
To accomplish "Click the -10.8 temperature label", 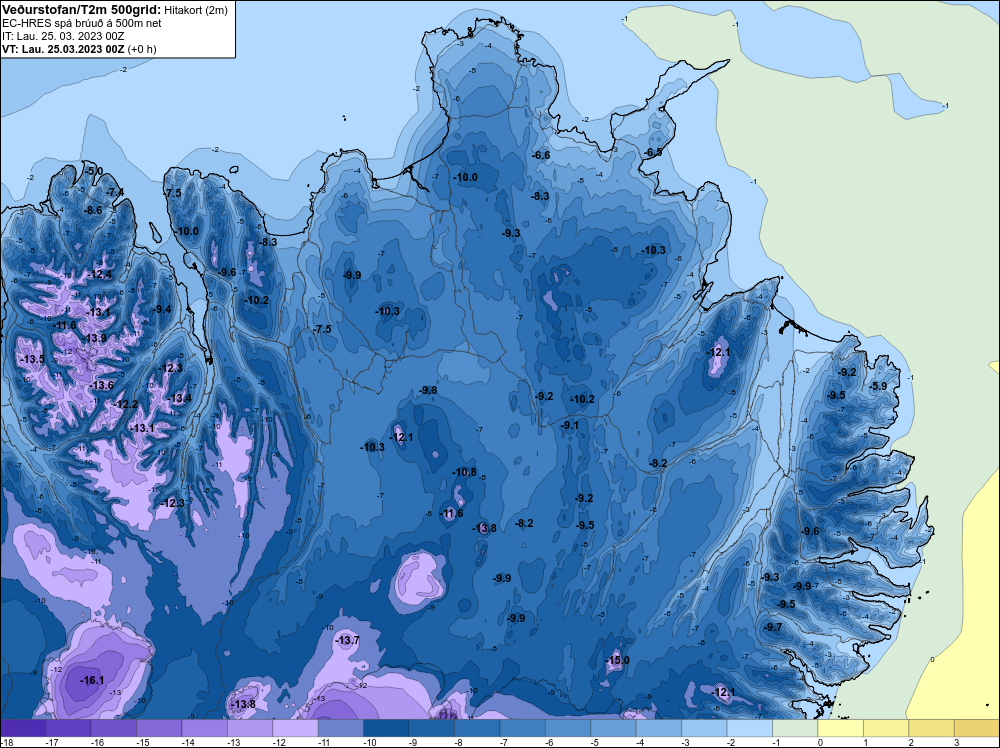I will (465, 472).
